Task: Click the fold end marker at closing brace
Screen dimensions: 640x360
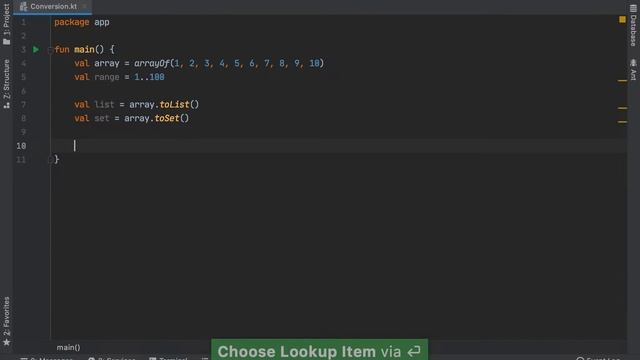Action: tap(50, 160)
